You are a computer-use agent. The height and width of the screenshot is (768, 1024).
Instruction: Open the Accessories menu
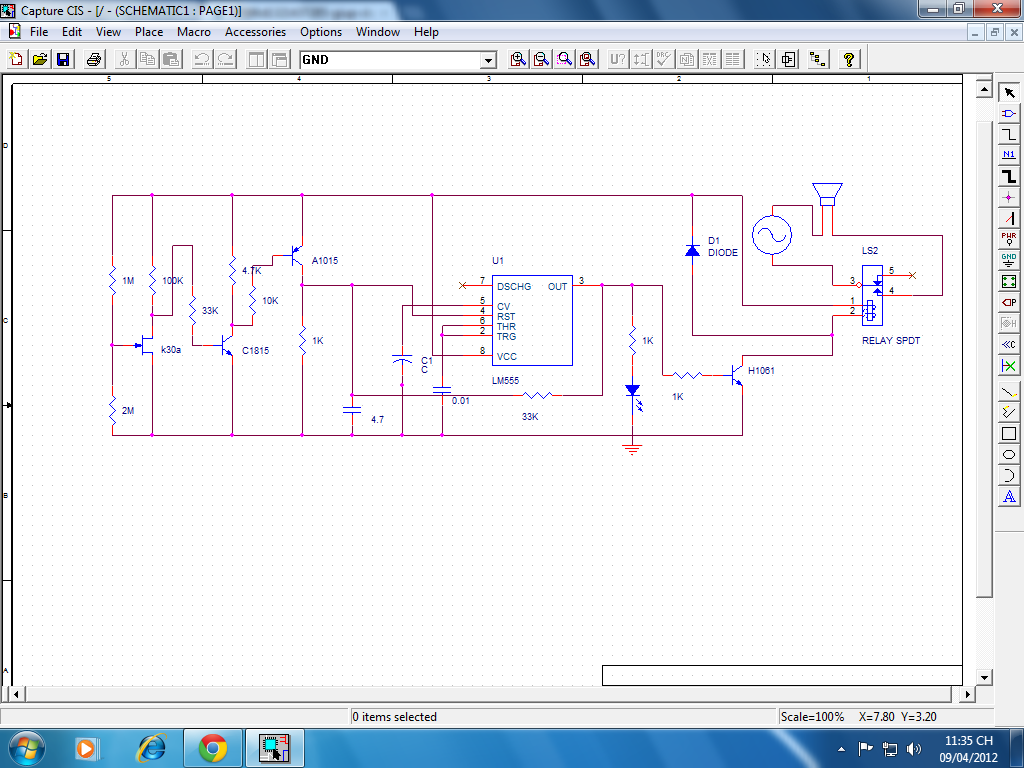255,32
